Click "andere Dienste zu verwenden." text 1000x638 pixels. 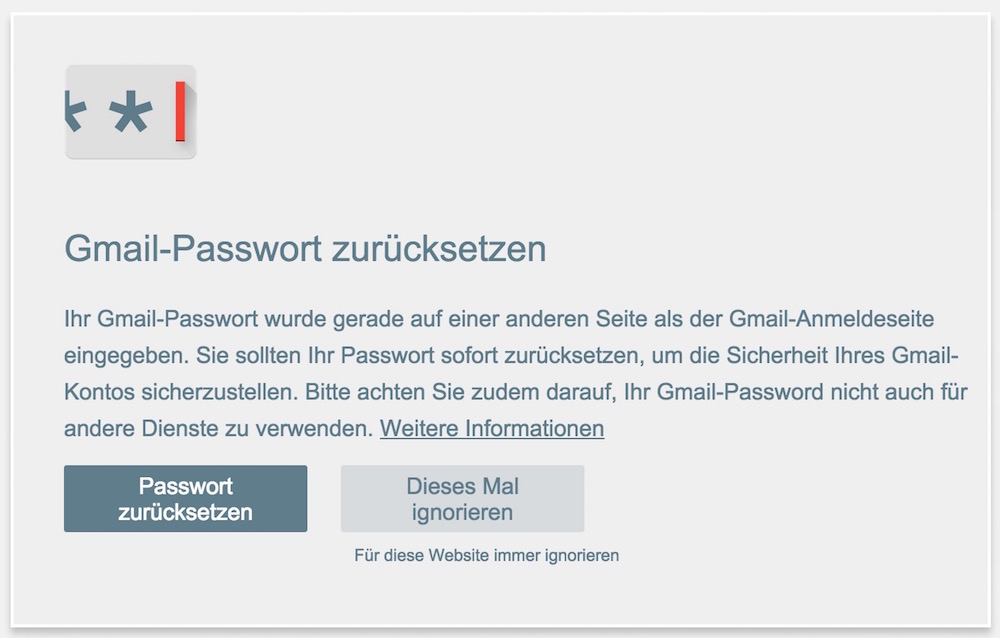point(219,429)
